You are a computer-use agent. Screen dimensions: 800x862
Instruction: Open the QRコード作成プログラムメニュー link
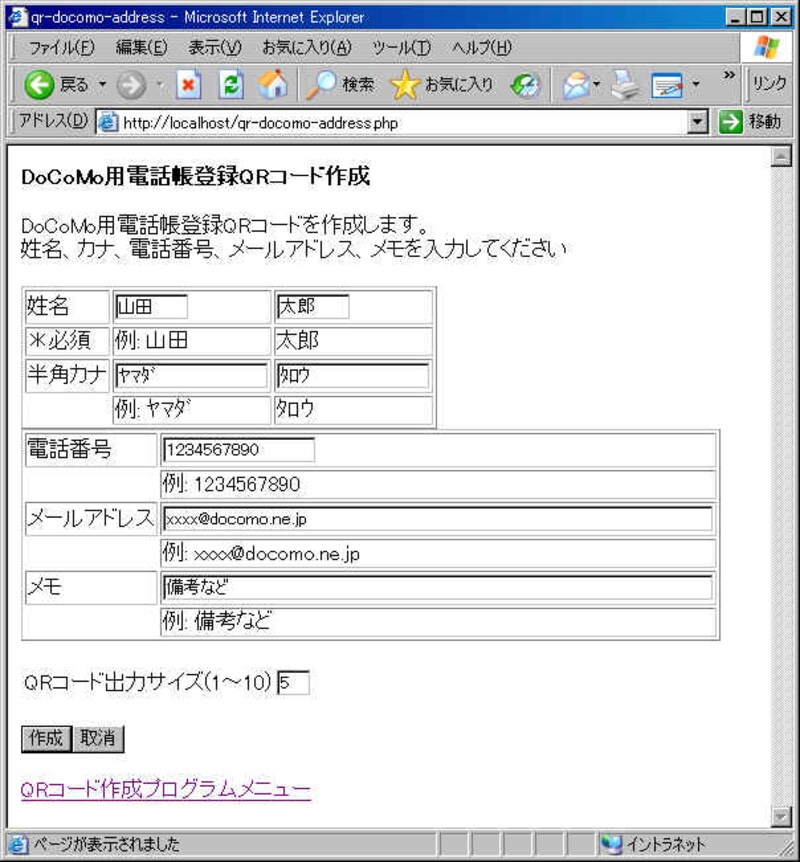[x=165, y=790]
